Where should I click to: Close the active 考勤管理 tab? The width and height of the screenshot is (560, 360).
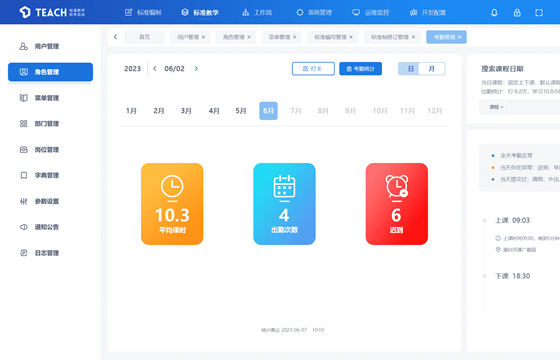[460, 37]
